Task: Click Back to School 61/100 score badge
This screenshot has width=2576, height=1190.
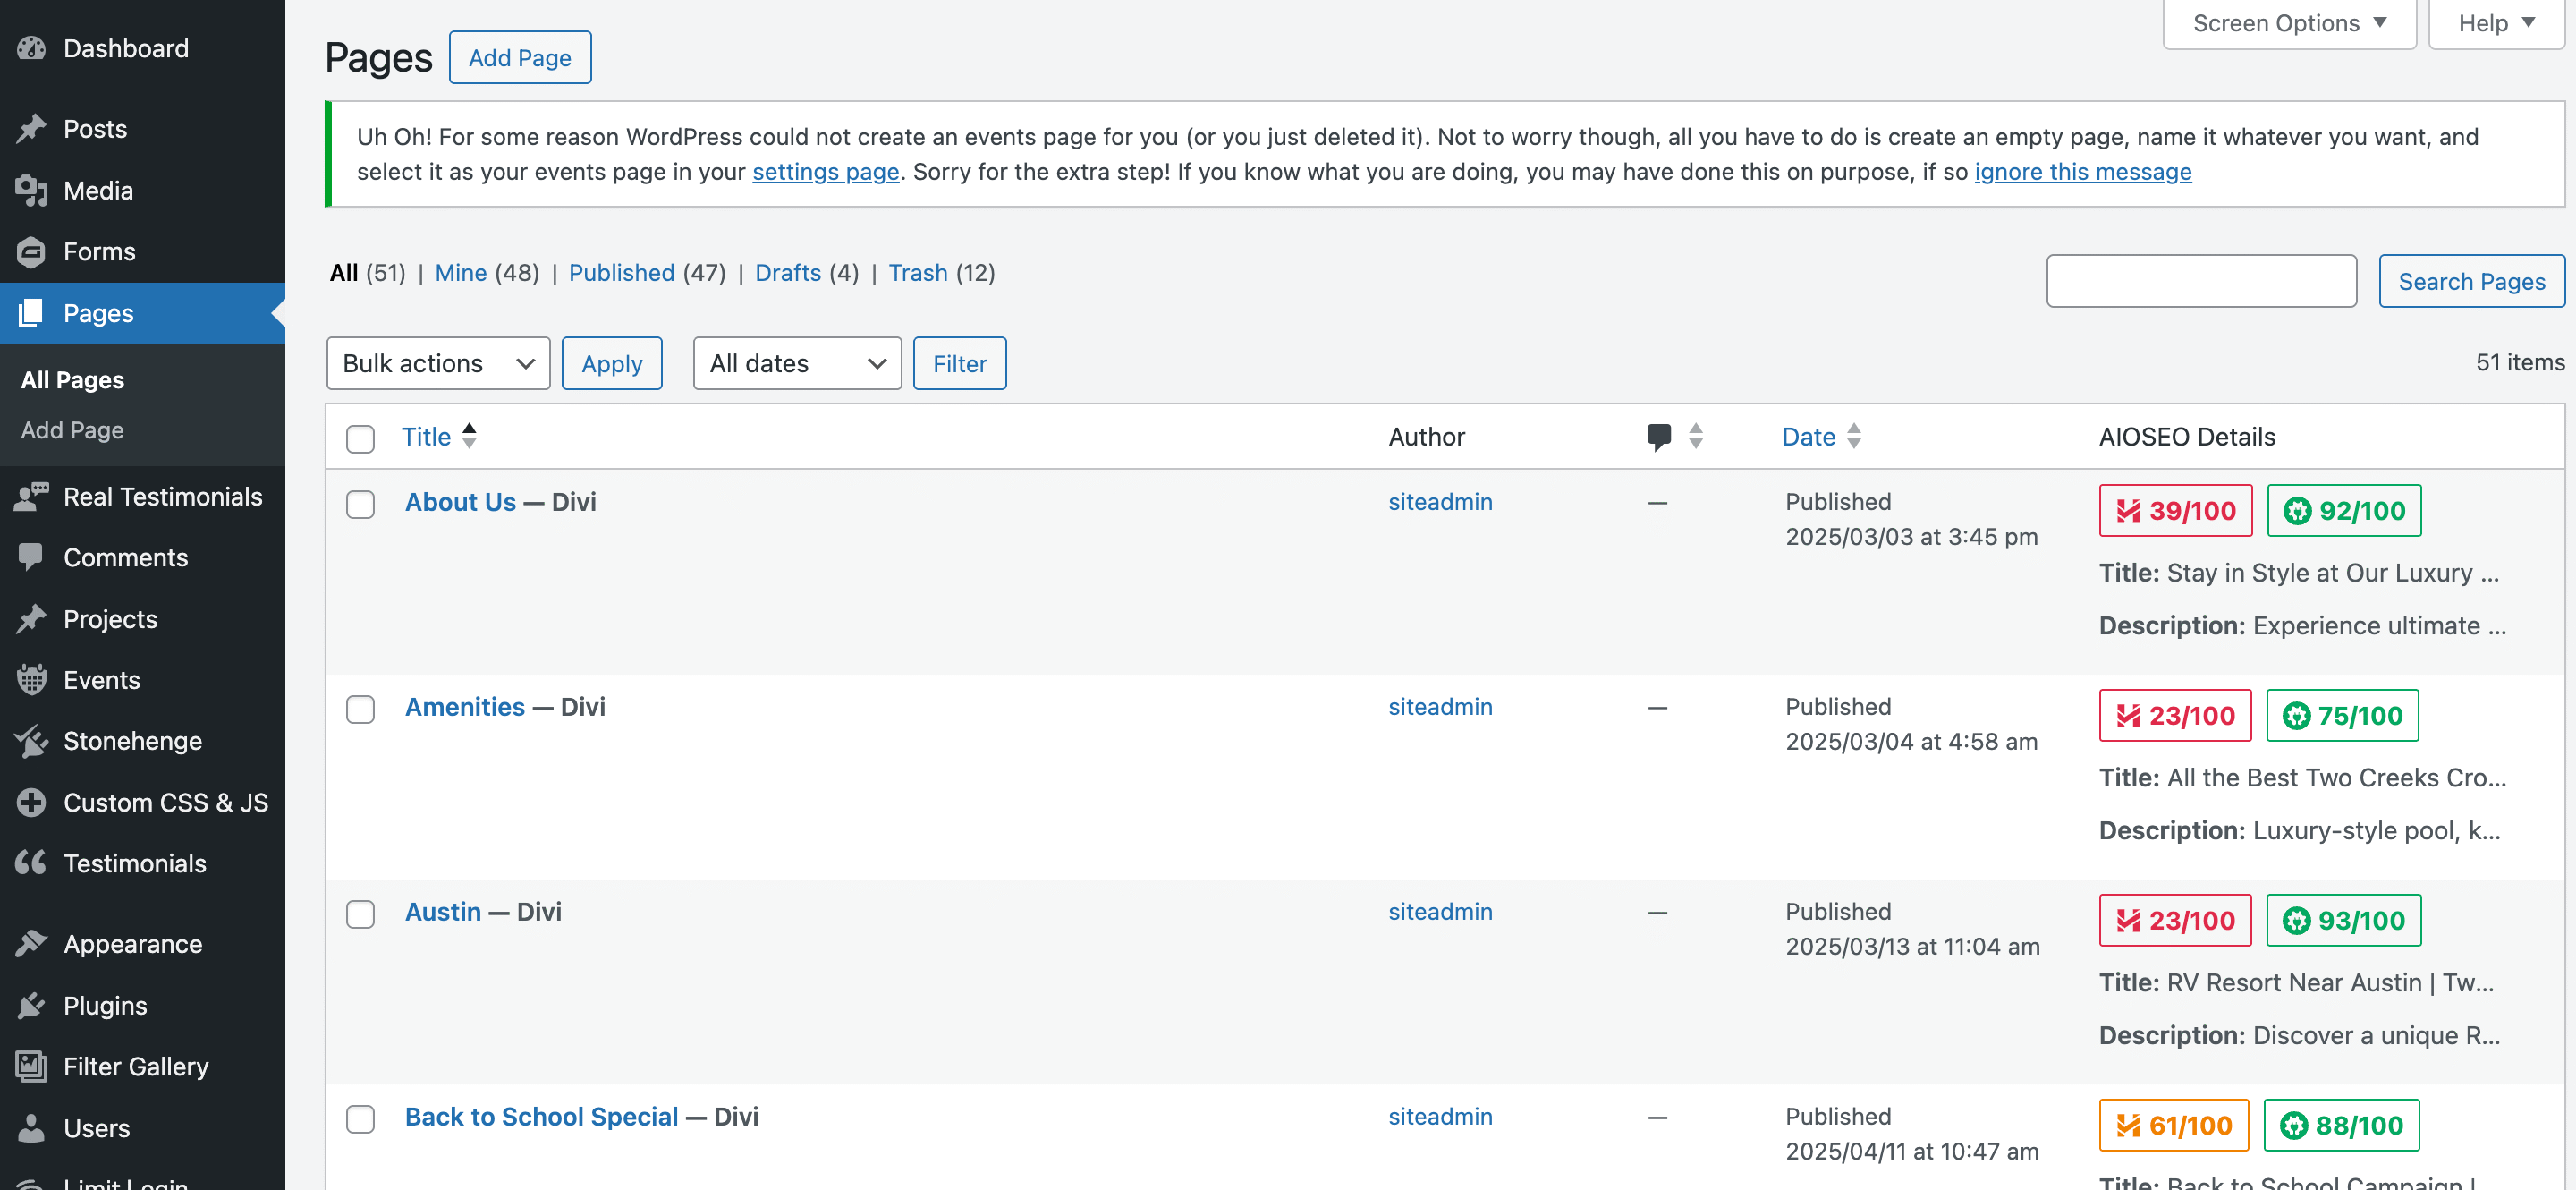Action: tap(2173, 1126)
